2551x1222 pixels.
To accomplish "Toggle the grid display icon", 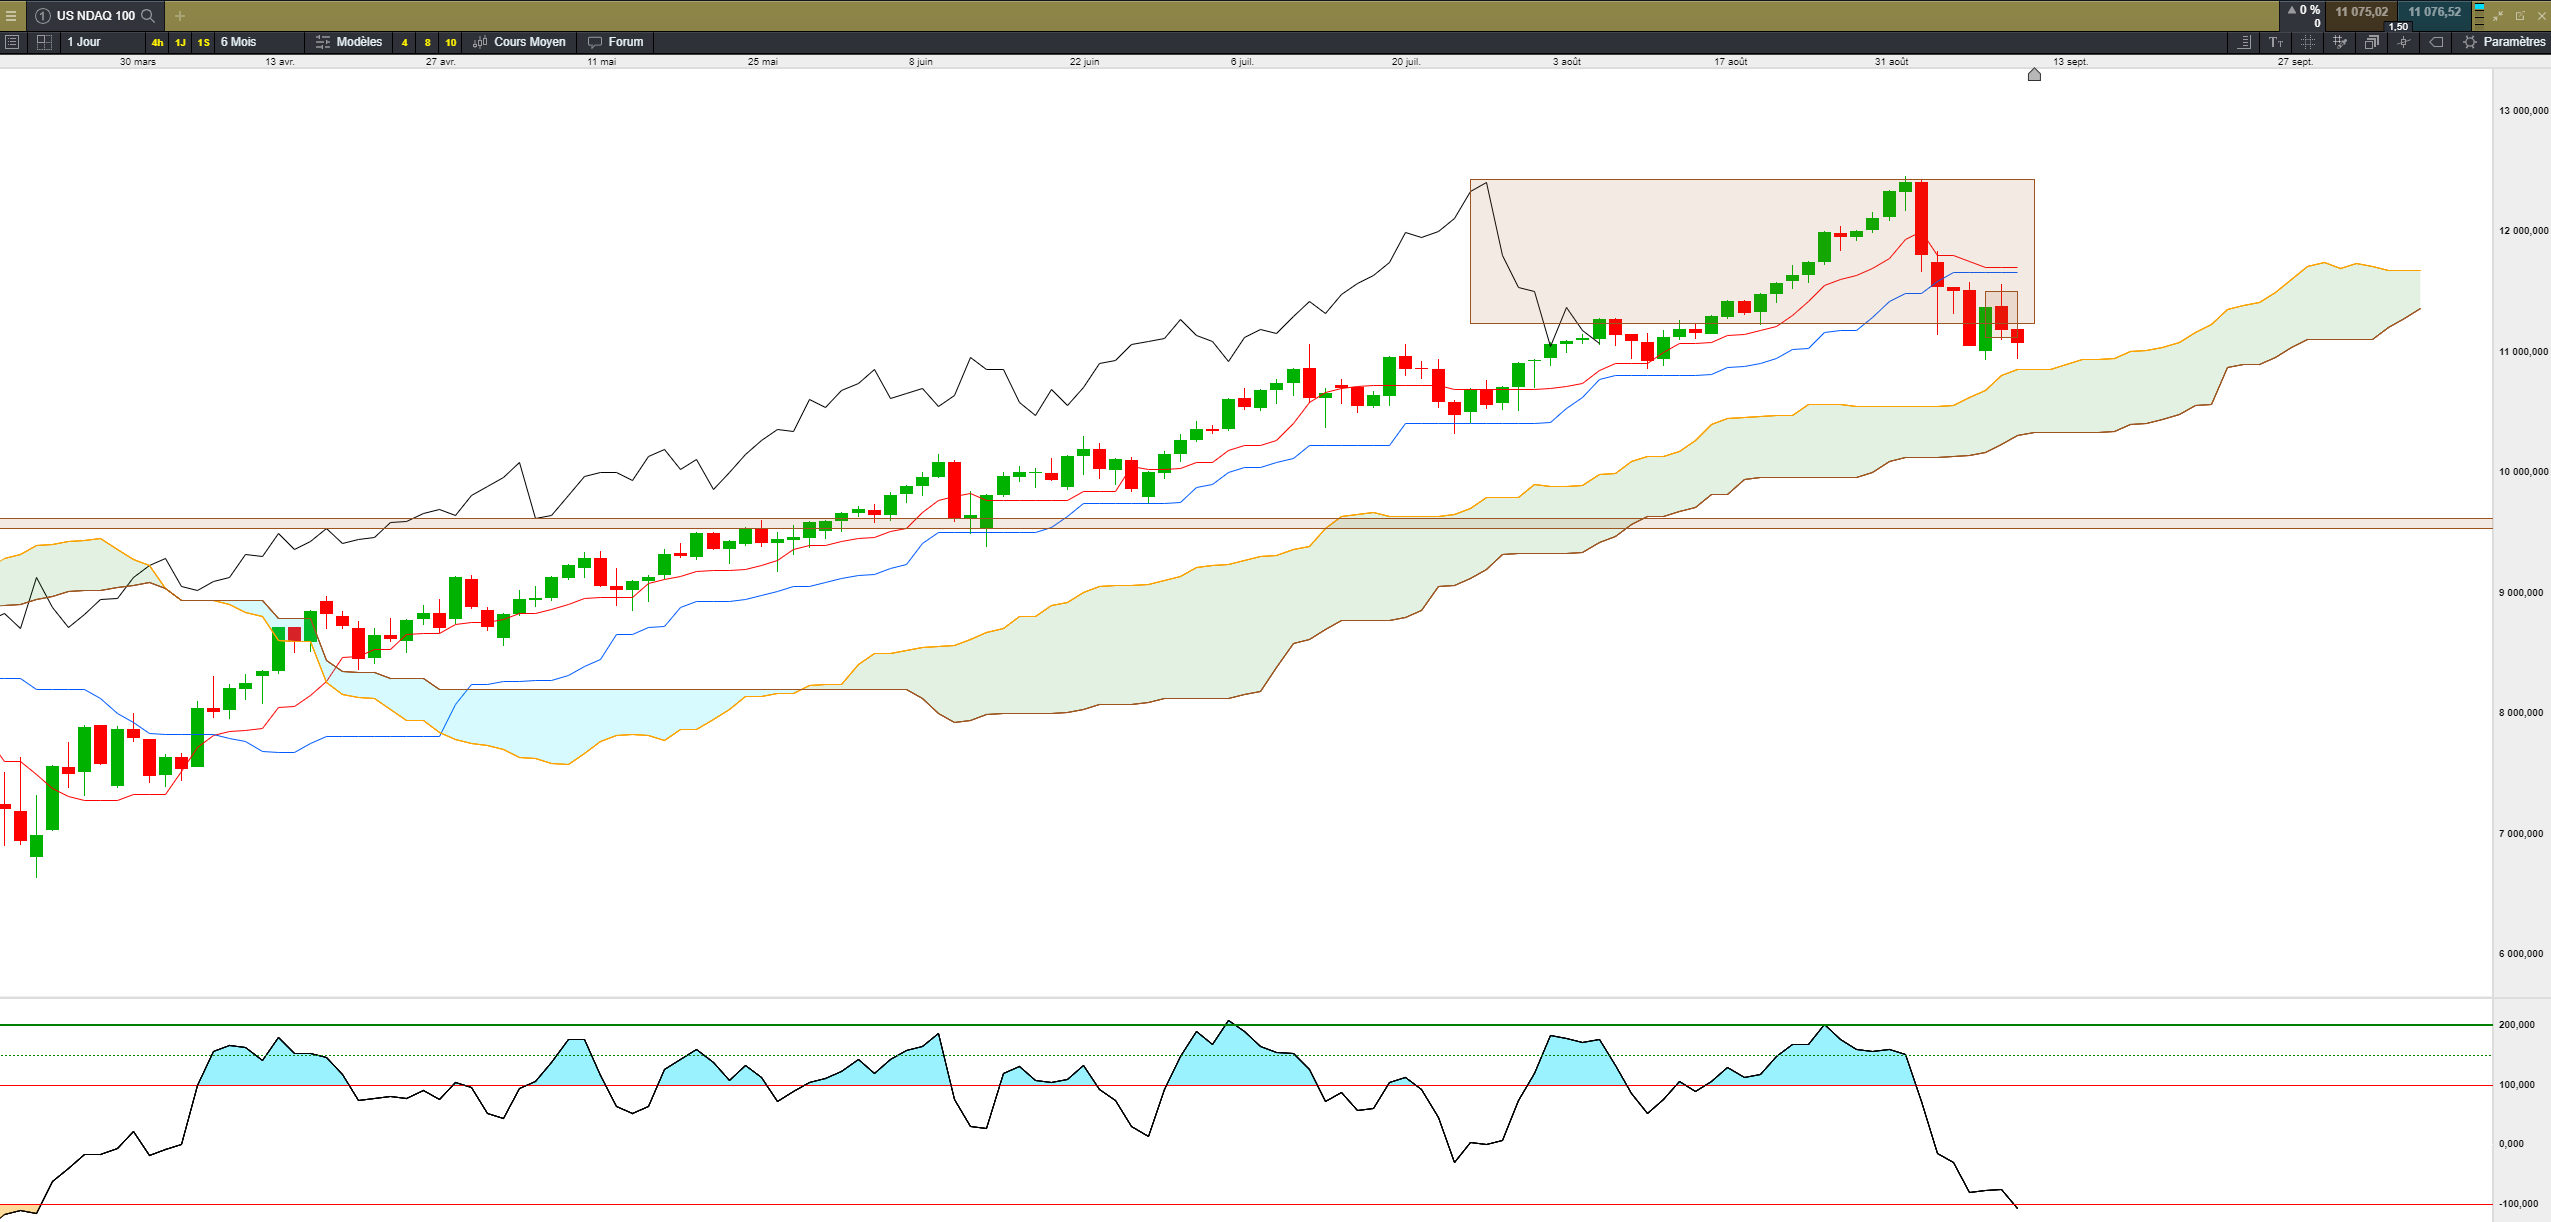I will coord(2307,42).
